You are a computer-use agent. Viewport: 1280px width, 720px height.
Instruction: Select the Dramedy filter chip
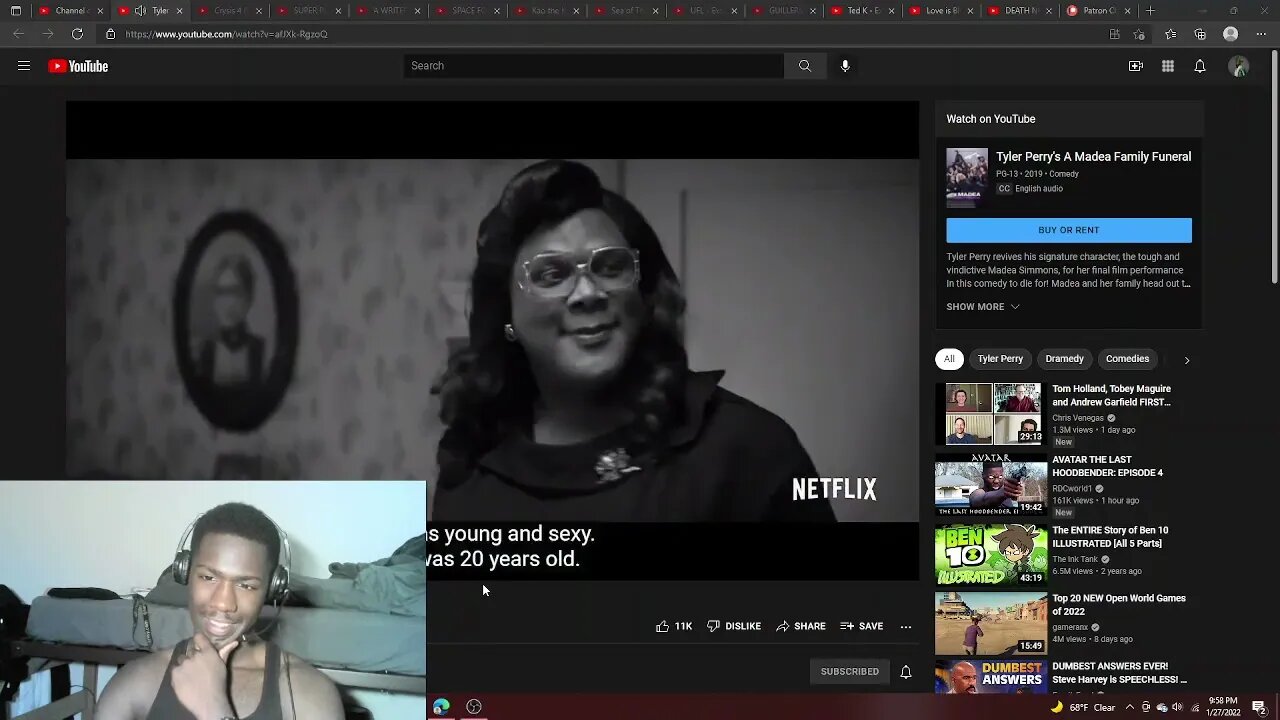1064,359
